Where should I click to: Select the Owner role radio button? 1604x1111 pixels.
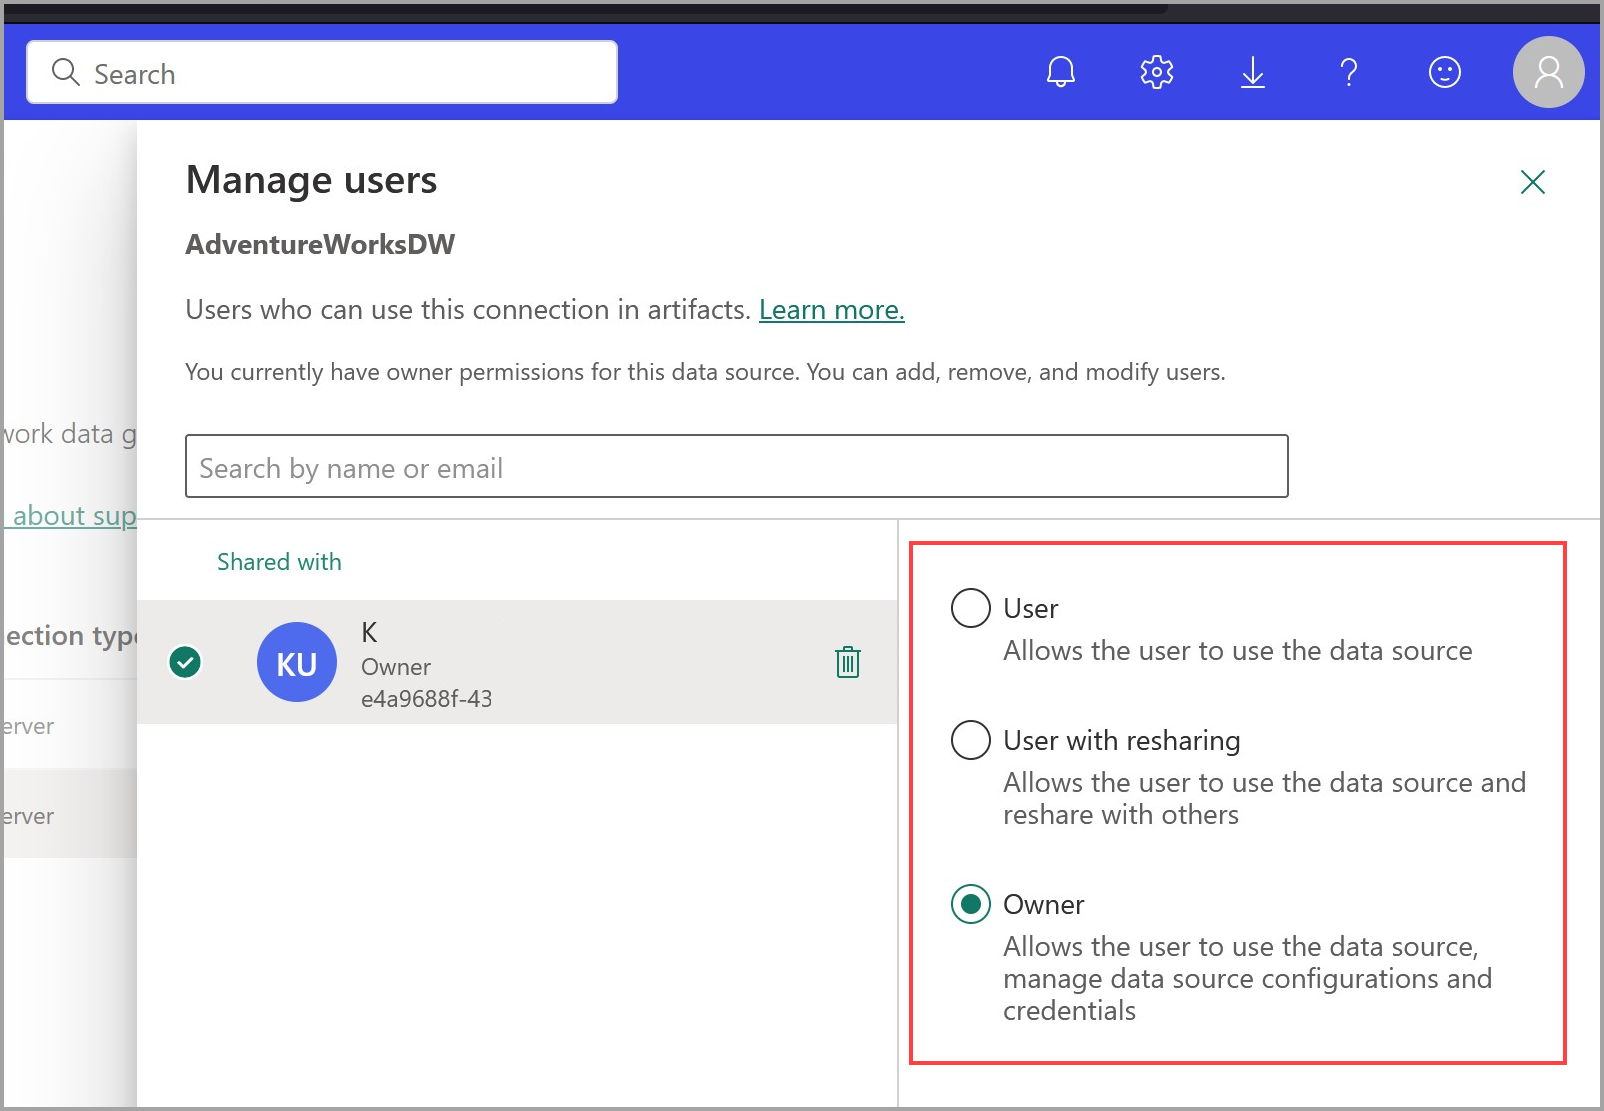[970, 904]
